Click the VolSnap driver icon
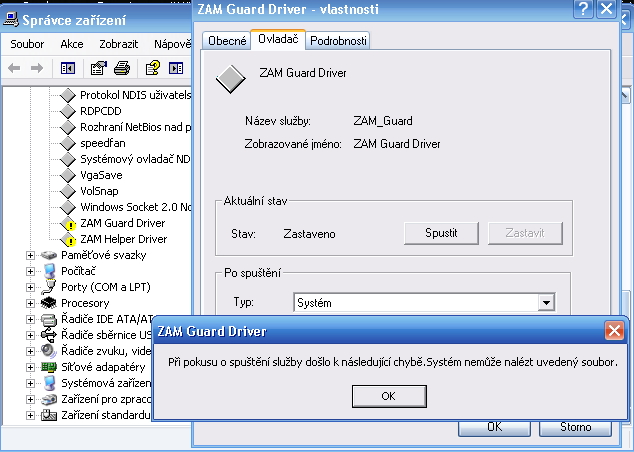 [68, 191]
